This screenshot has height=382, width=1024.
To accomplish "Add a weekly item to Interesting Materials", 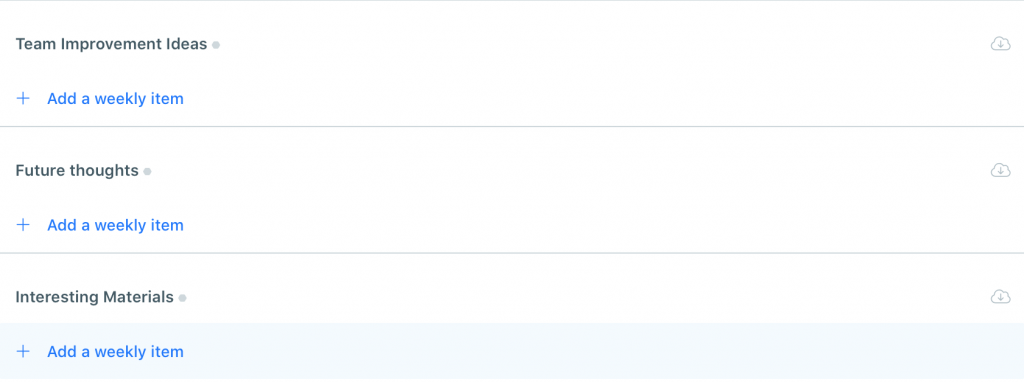I will point(116,351).
